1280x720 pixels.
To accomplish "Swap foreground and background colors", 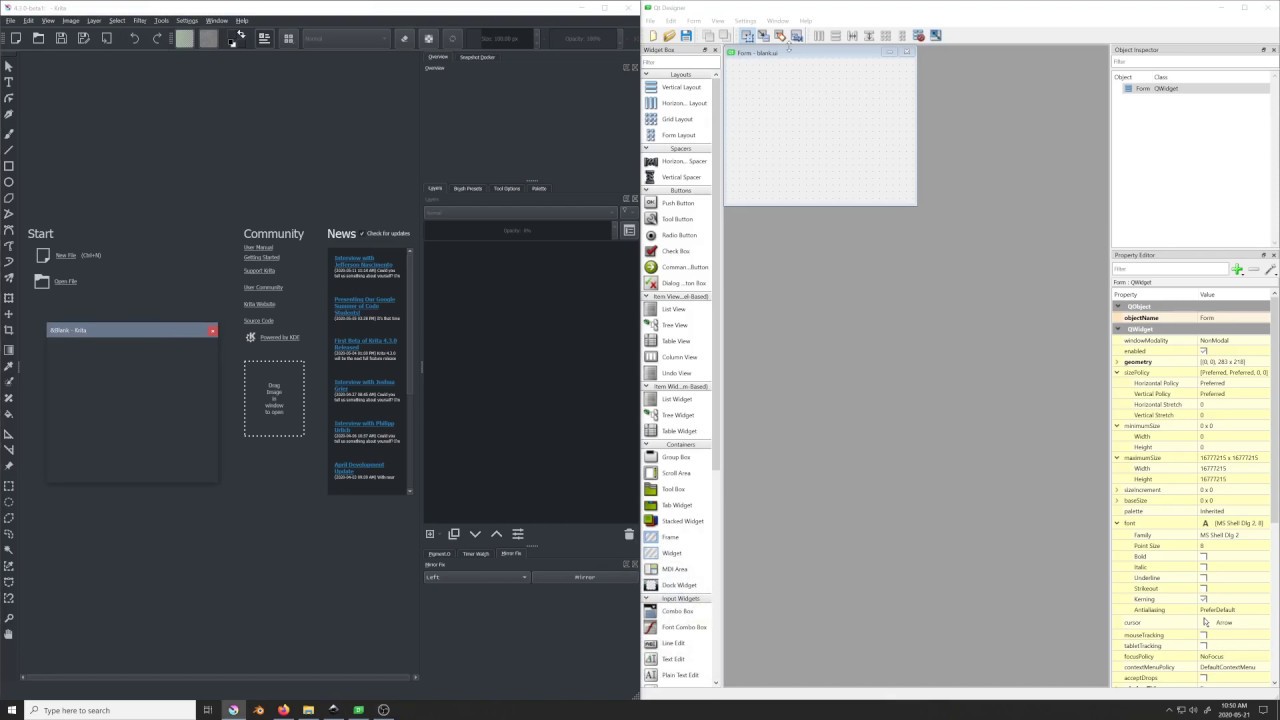I will [x=241, y=34].
